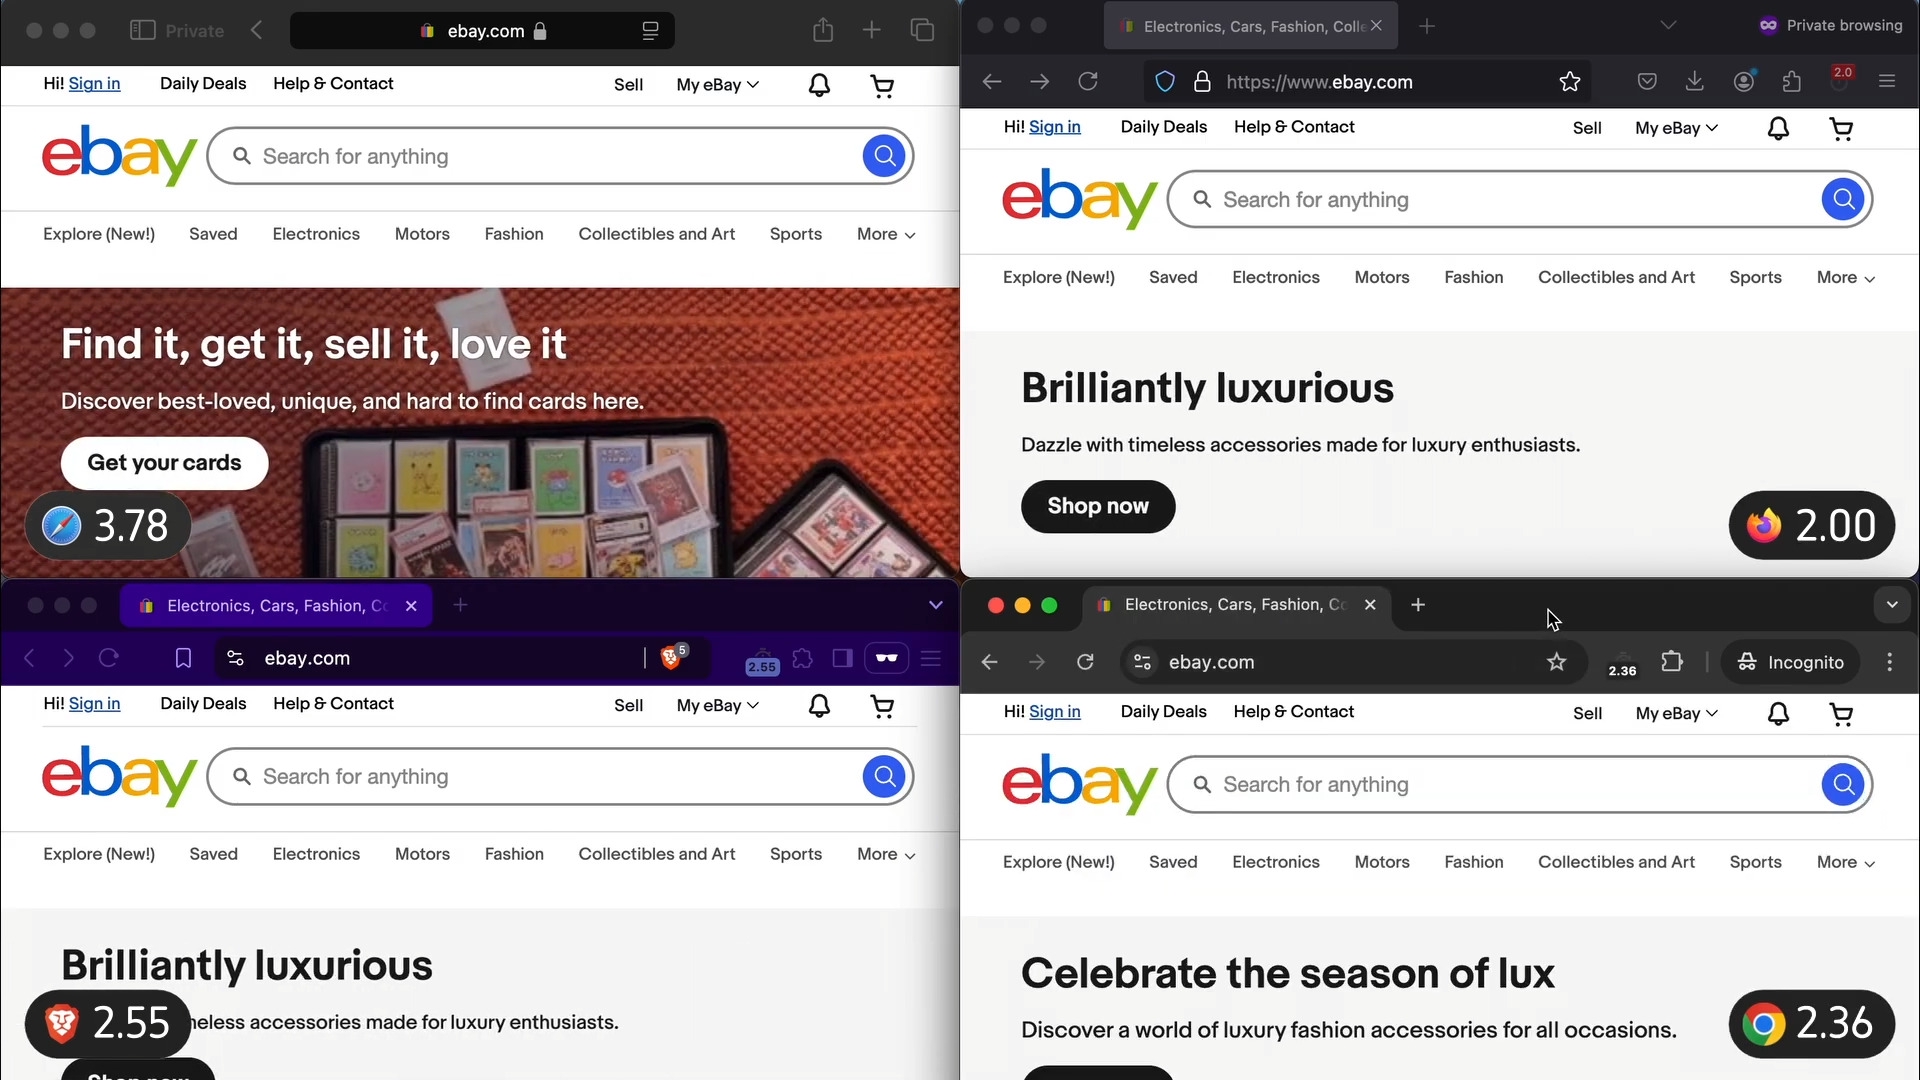Image resolution: width=1920 pixels, height=1080 pixels.
Task: Open cart icon in Chrome eBay page
Action: 1841,714
